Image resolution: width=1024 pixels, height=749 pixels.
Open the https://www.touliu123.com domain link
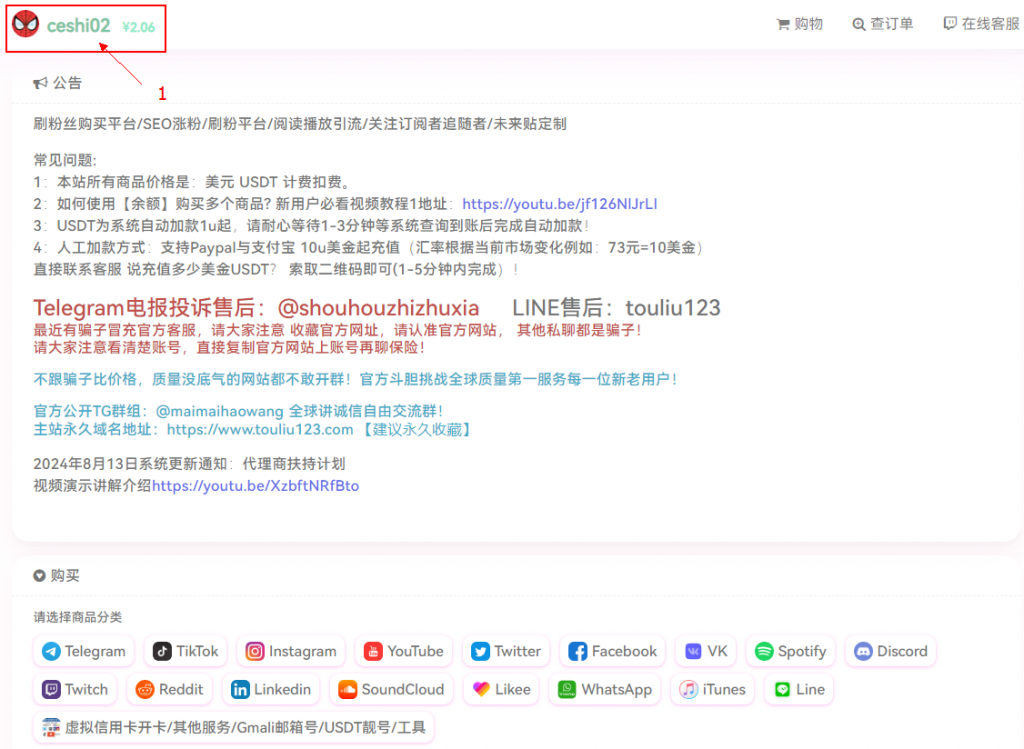pyautogui.click(x=260, y=430)
